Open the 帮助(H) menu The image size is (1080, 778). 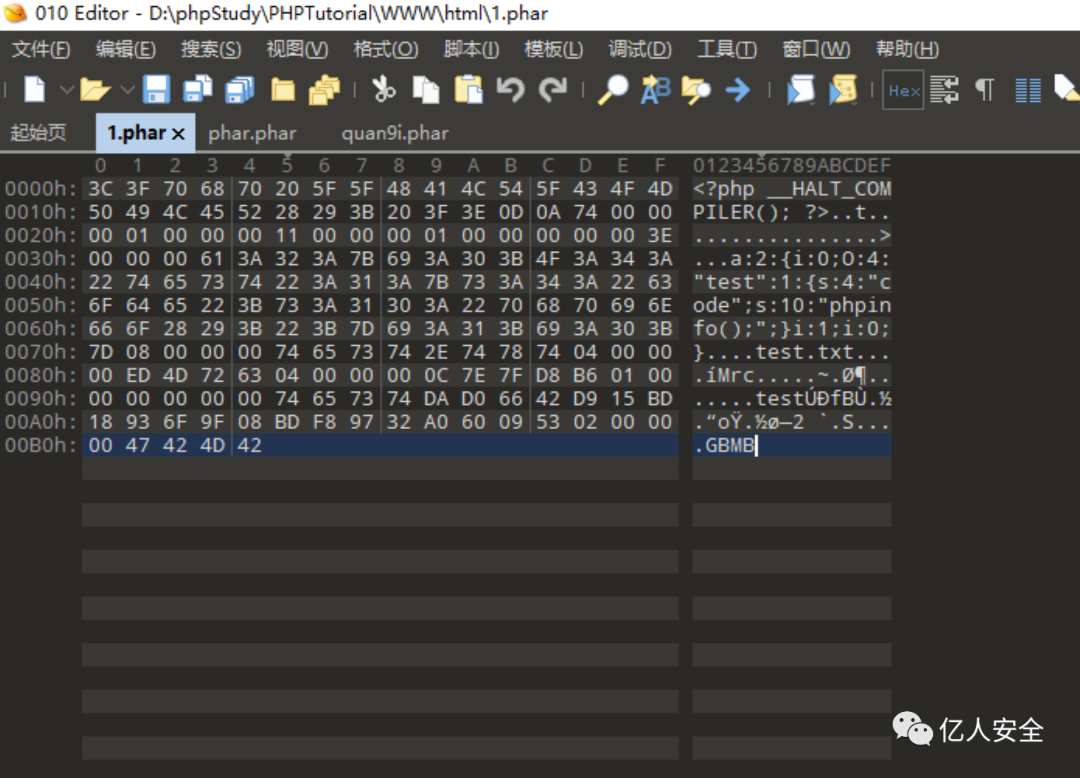click(908, 50)
